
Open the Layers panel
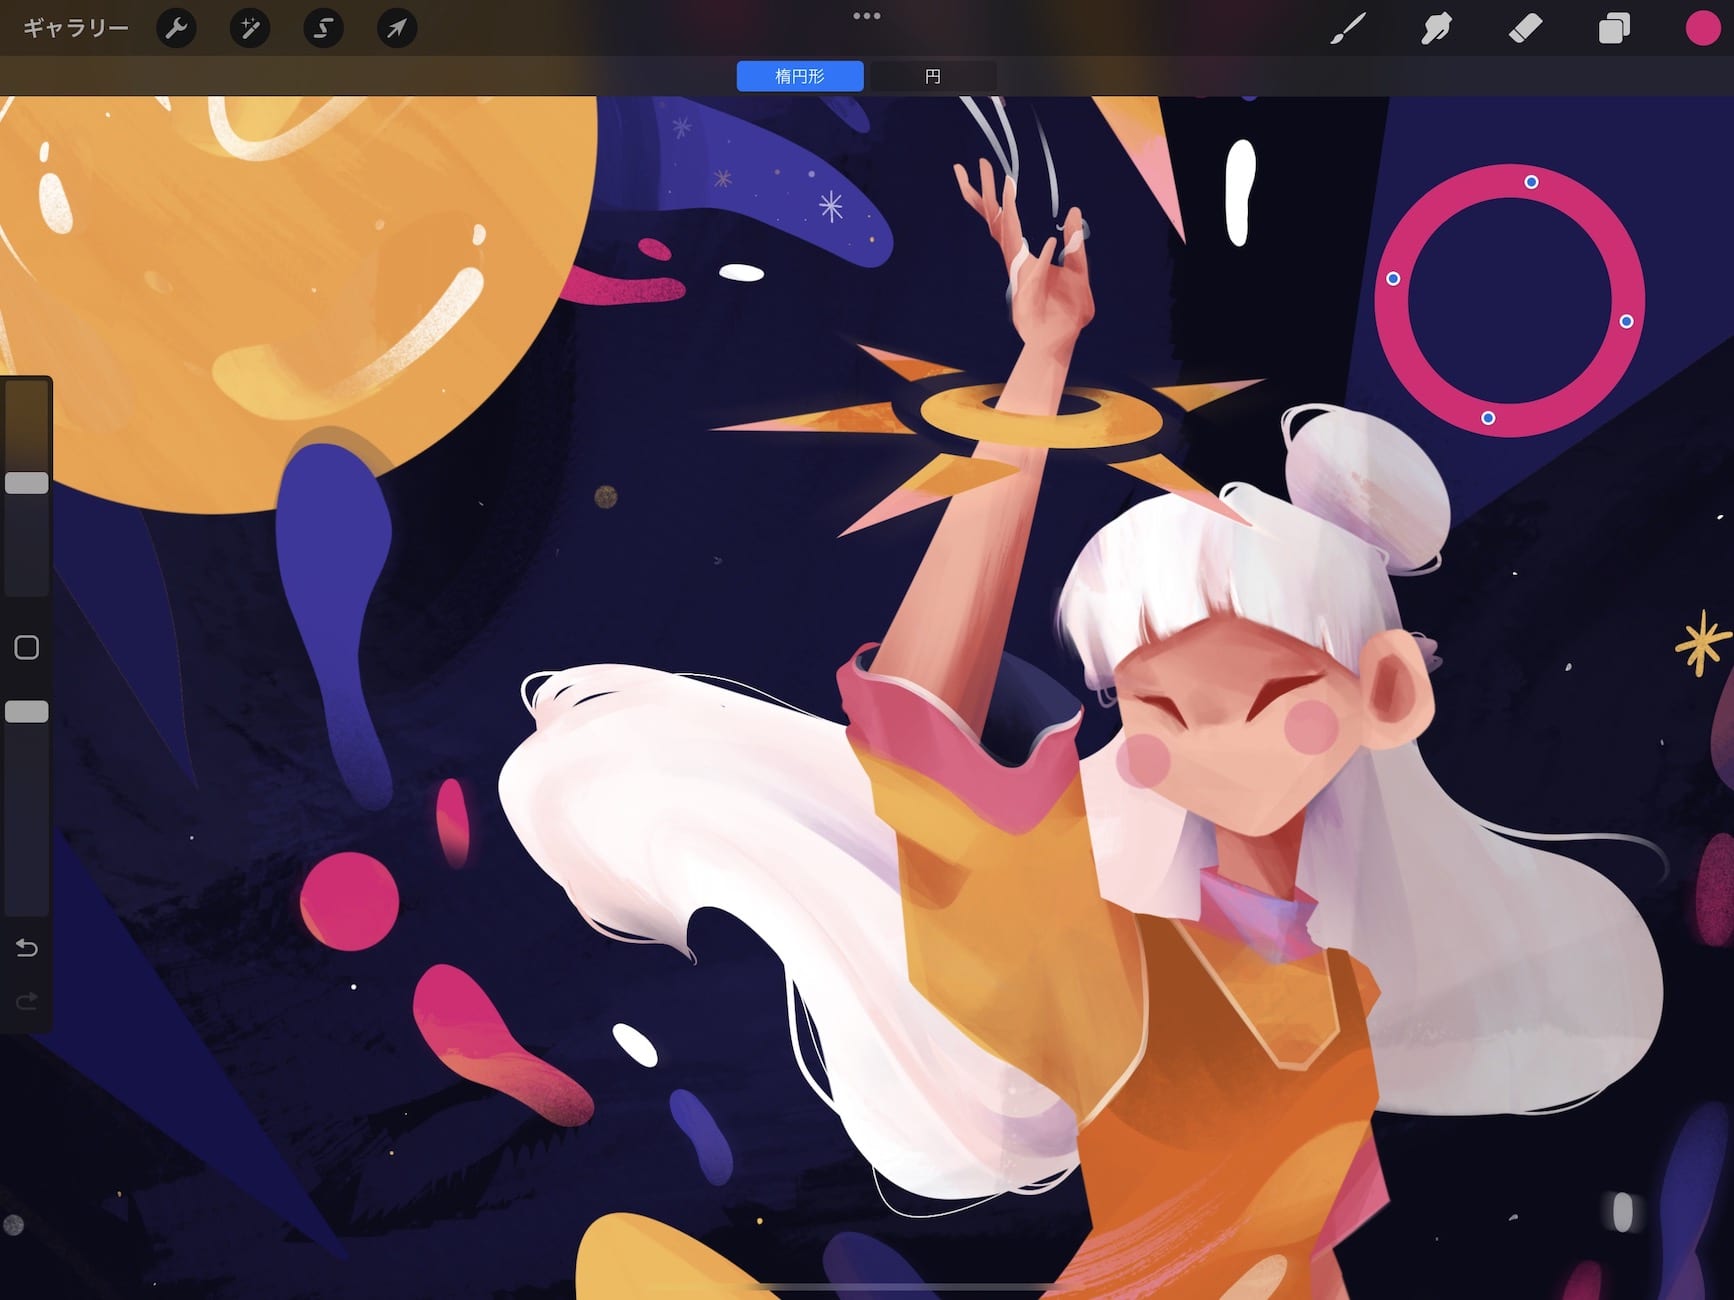1614,28
